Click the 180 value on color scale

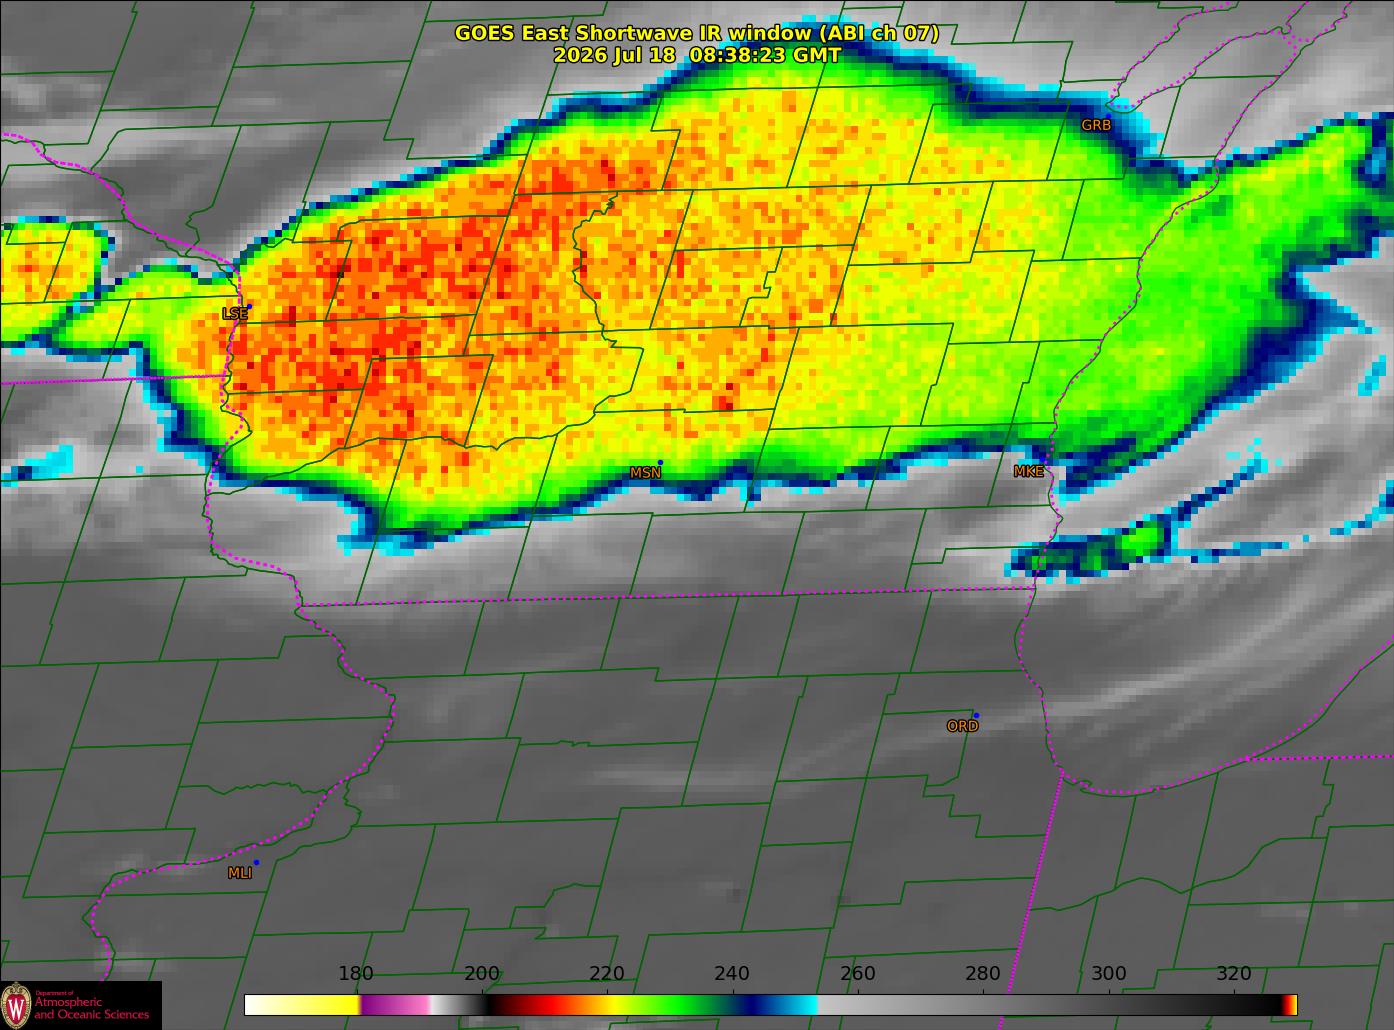click(x=355, y=974)
